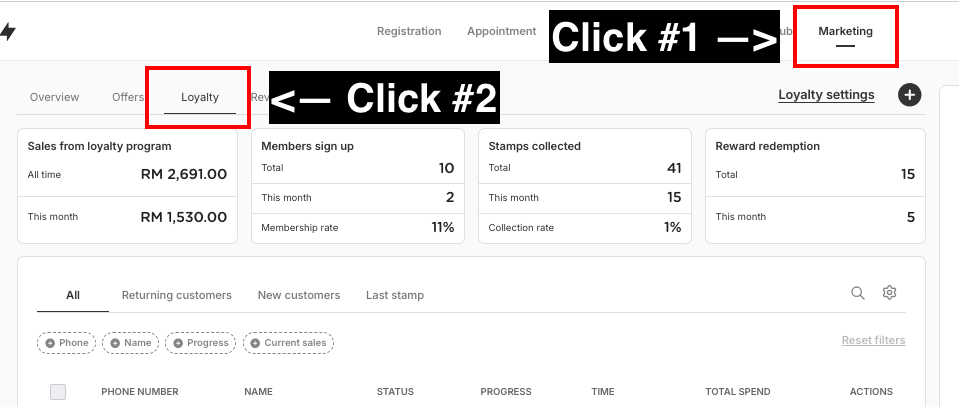This screenshot has height=407, width=959.
Task: Open the table settings gear icon
Action: coord(889,293)
